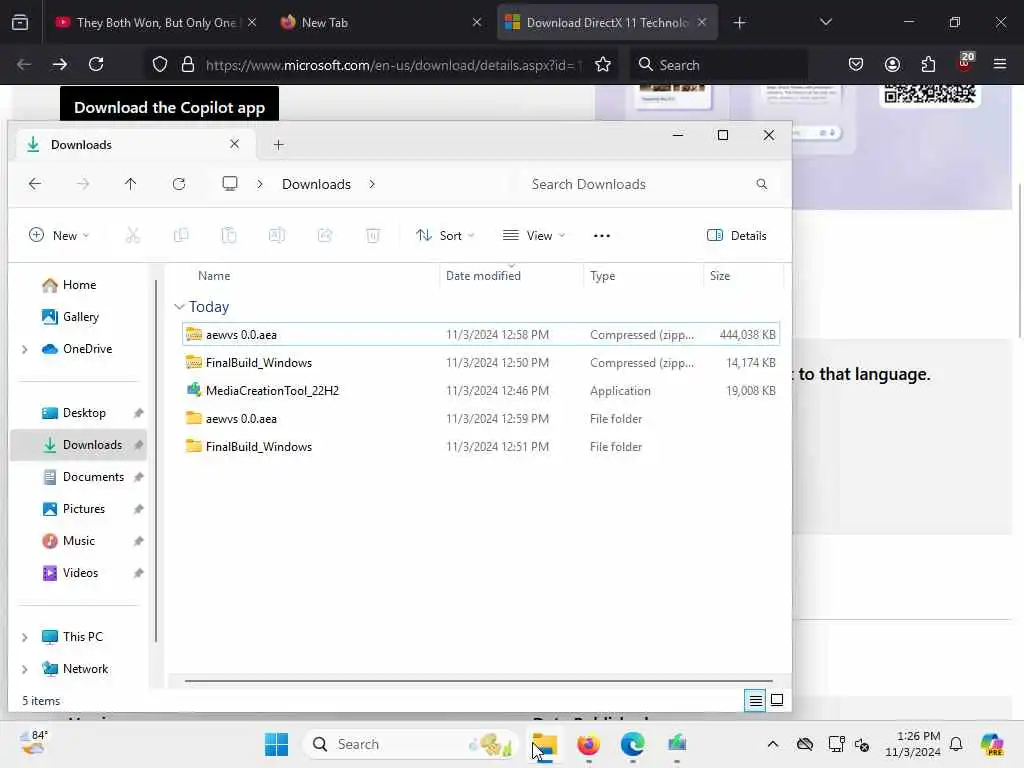Open Home in the navigation pane
The height and width of the screenshot is (768, 1024).
click(78, 285)
